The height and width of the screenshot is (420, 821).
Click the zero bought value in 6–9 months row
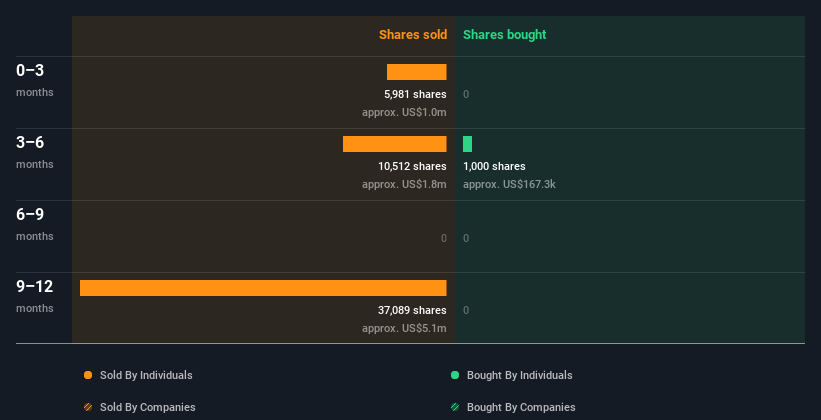[466, 238]
